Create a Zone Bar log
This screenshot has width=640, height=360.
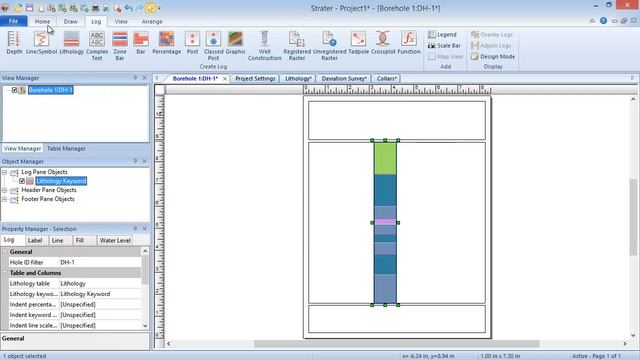tap(120, 46)
